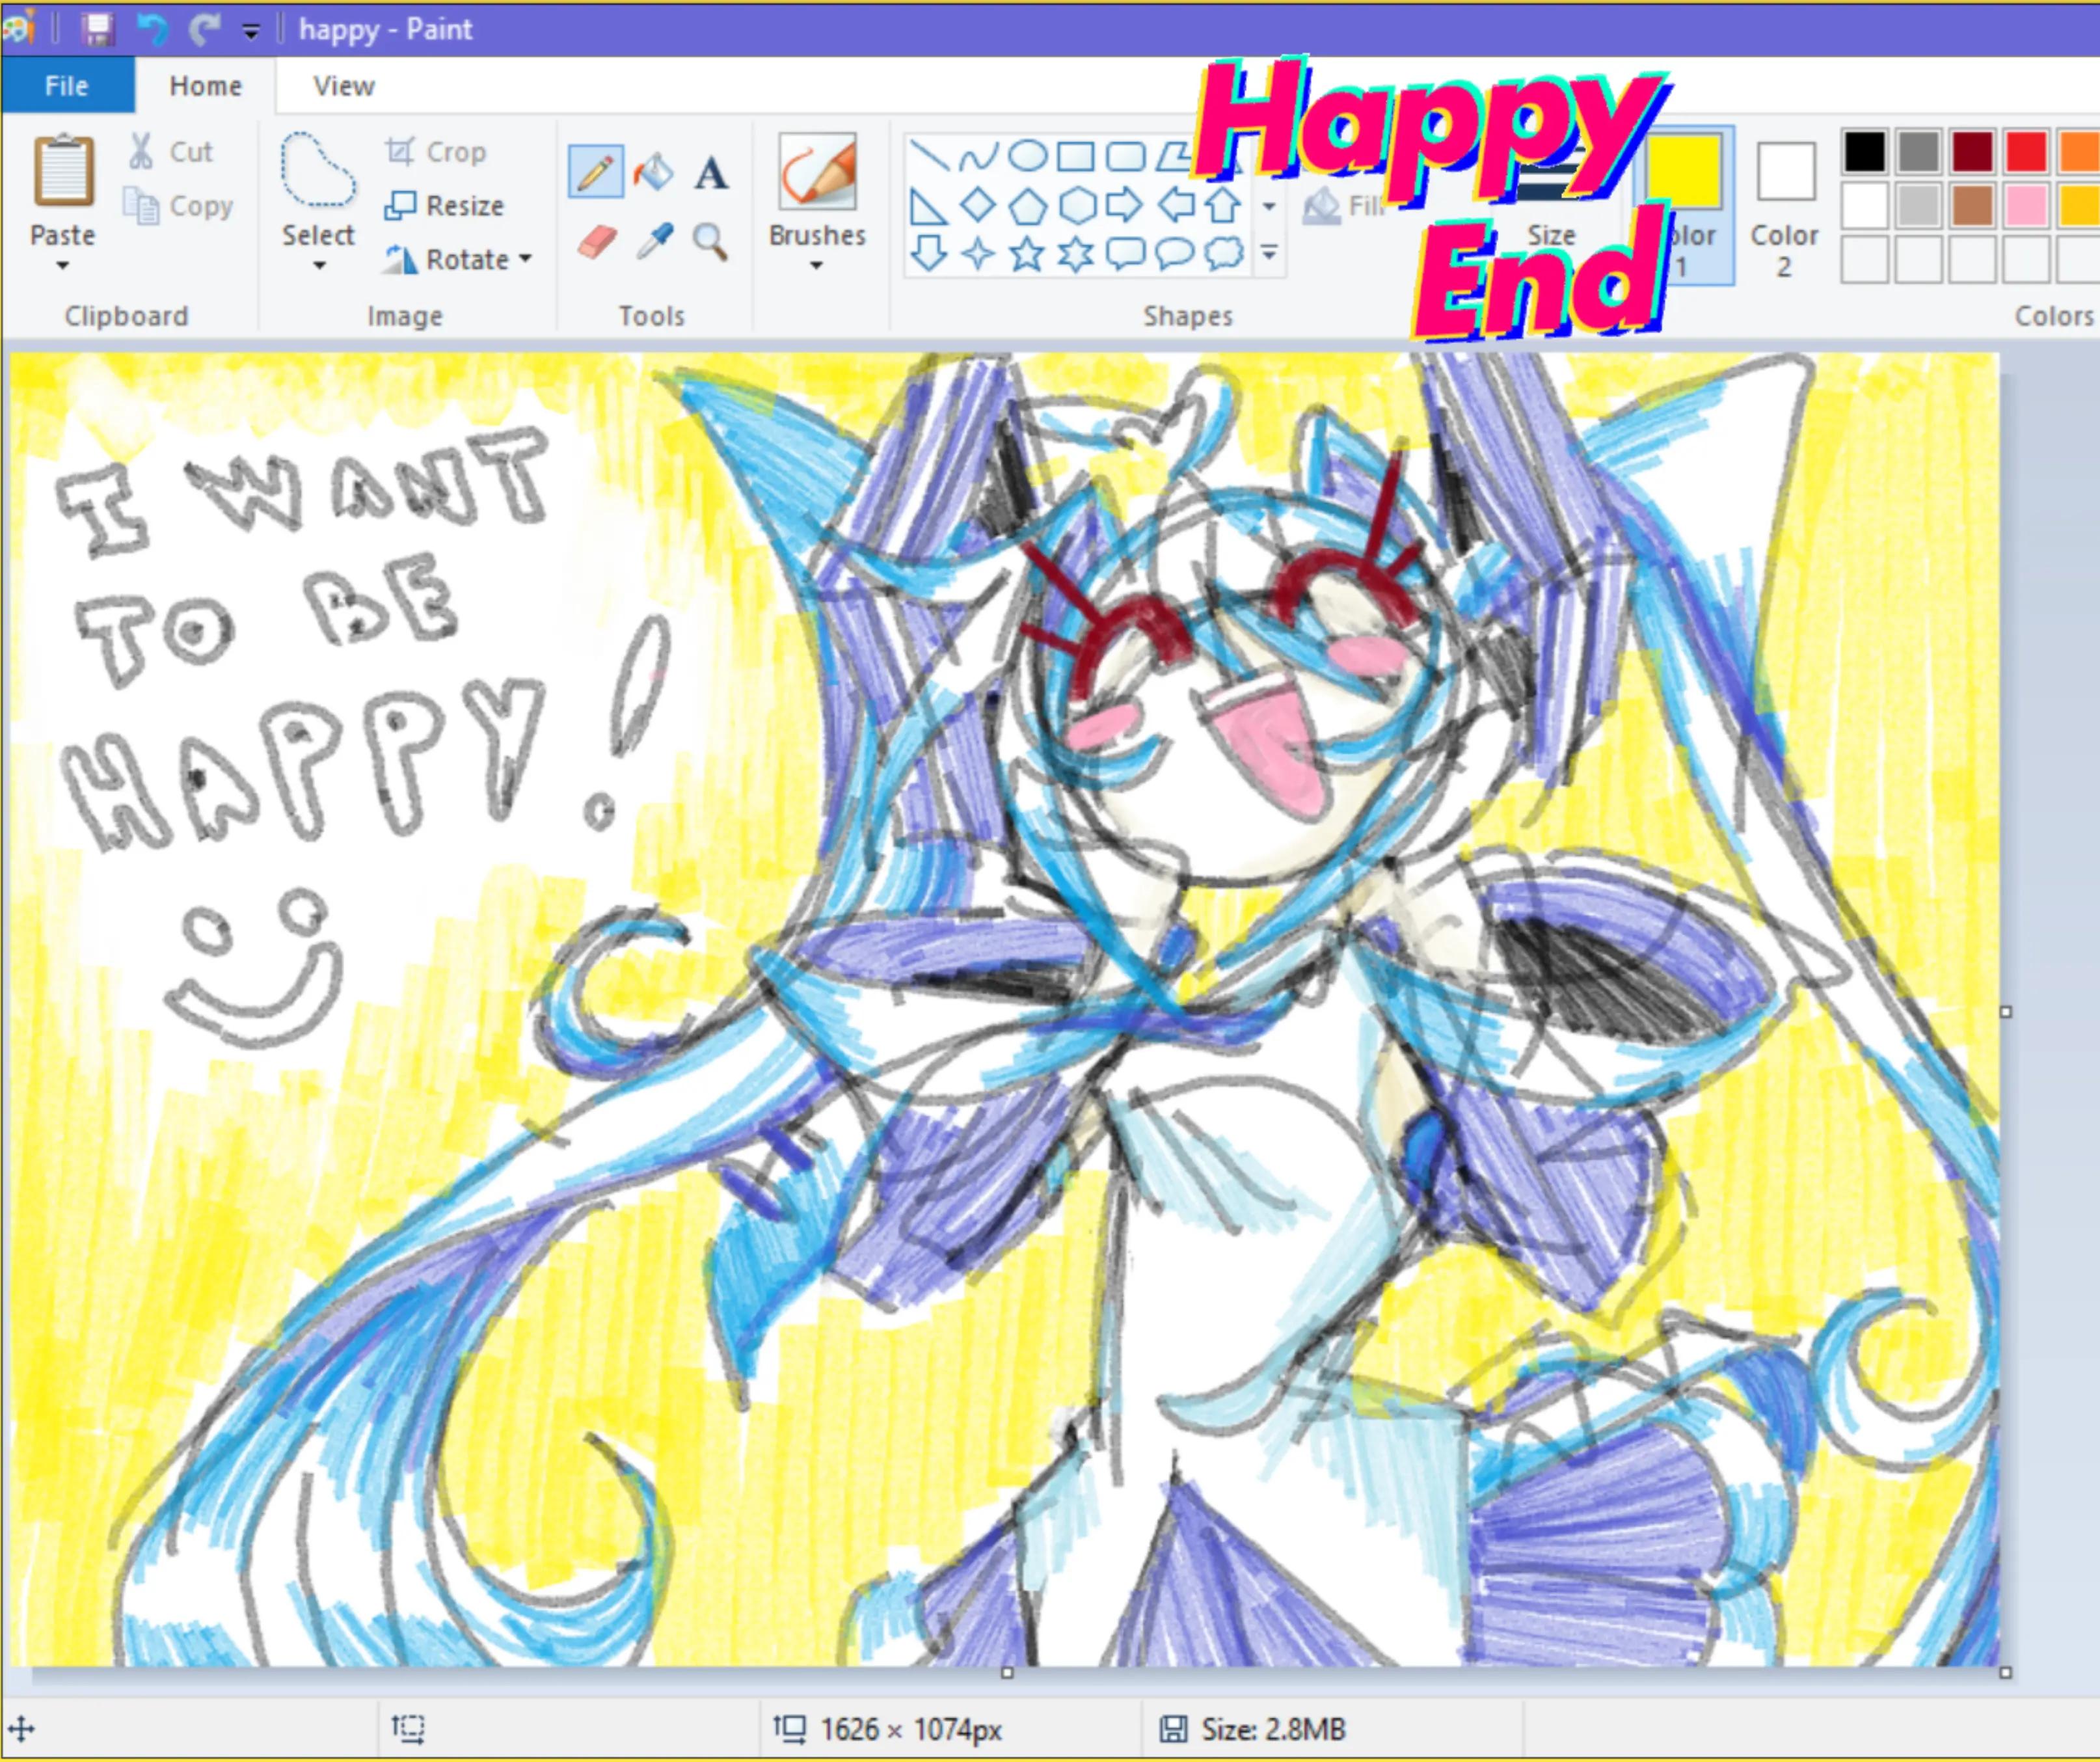Viewport: 2100px width, 1762px height.
Task: Choose the Diamond shape
Action: [x=977, y=206]
